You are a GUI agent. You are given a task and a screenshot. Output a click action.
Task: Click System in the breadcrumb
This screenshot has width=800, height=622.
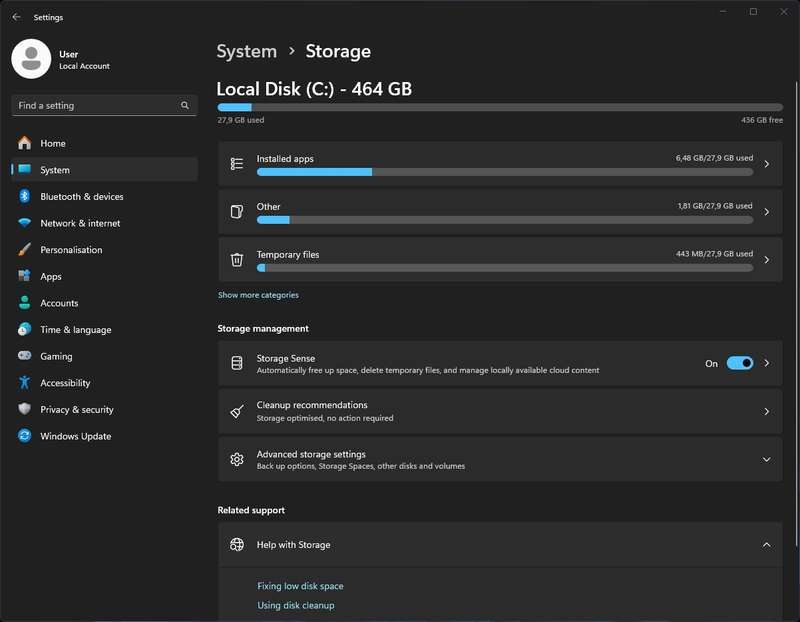pos(246,51)
